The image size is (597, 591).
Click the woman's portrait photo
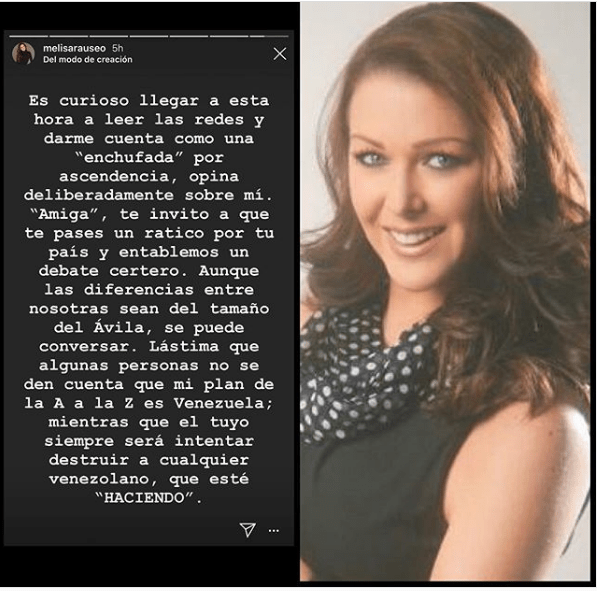(x=445, y=292)
